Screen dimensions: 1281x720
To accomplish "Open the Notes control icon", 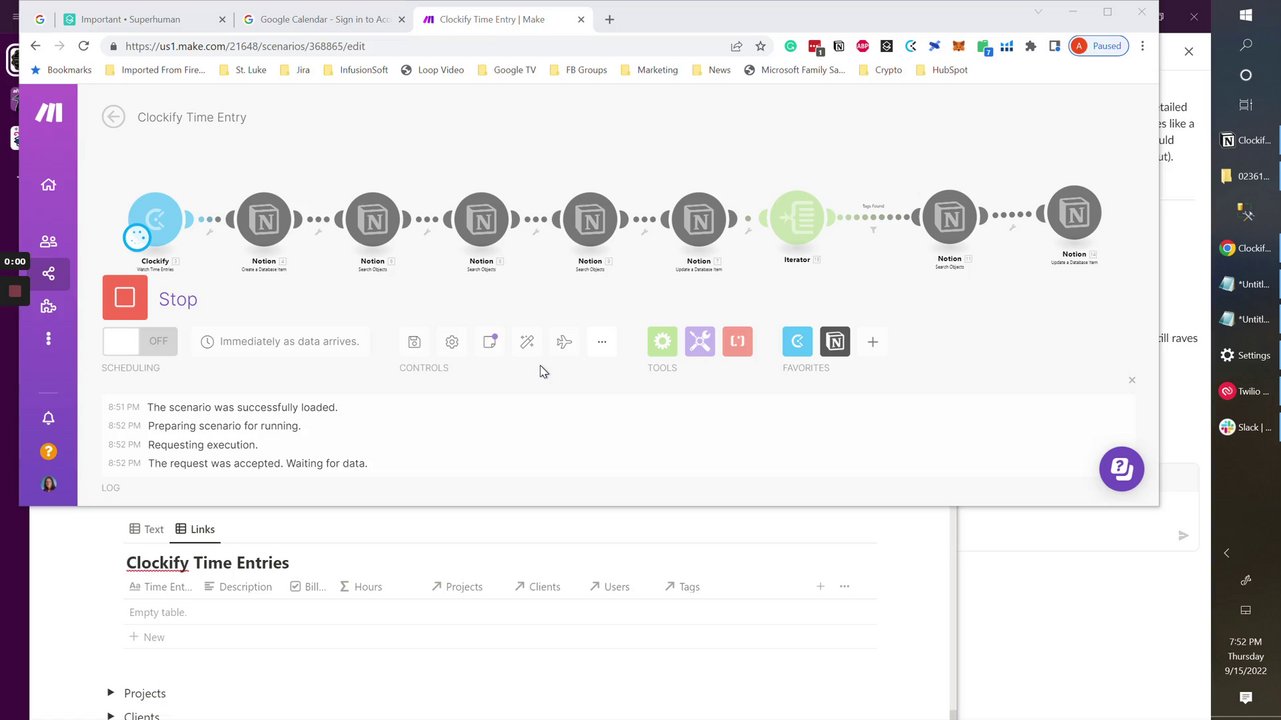I will (x=490, y=342).
